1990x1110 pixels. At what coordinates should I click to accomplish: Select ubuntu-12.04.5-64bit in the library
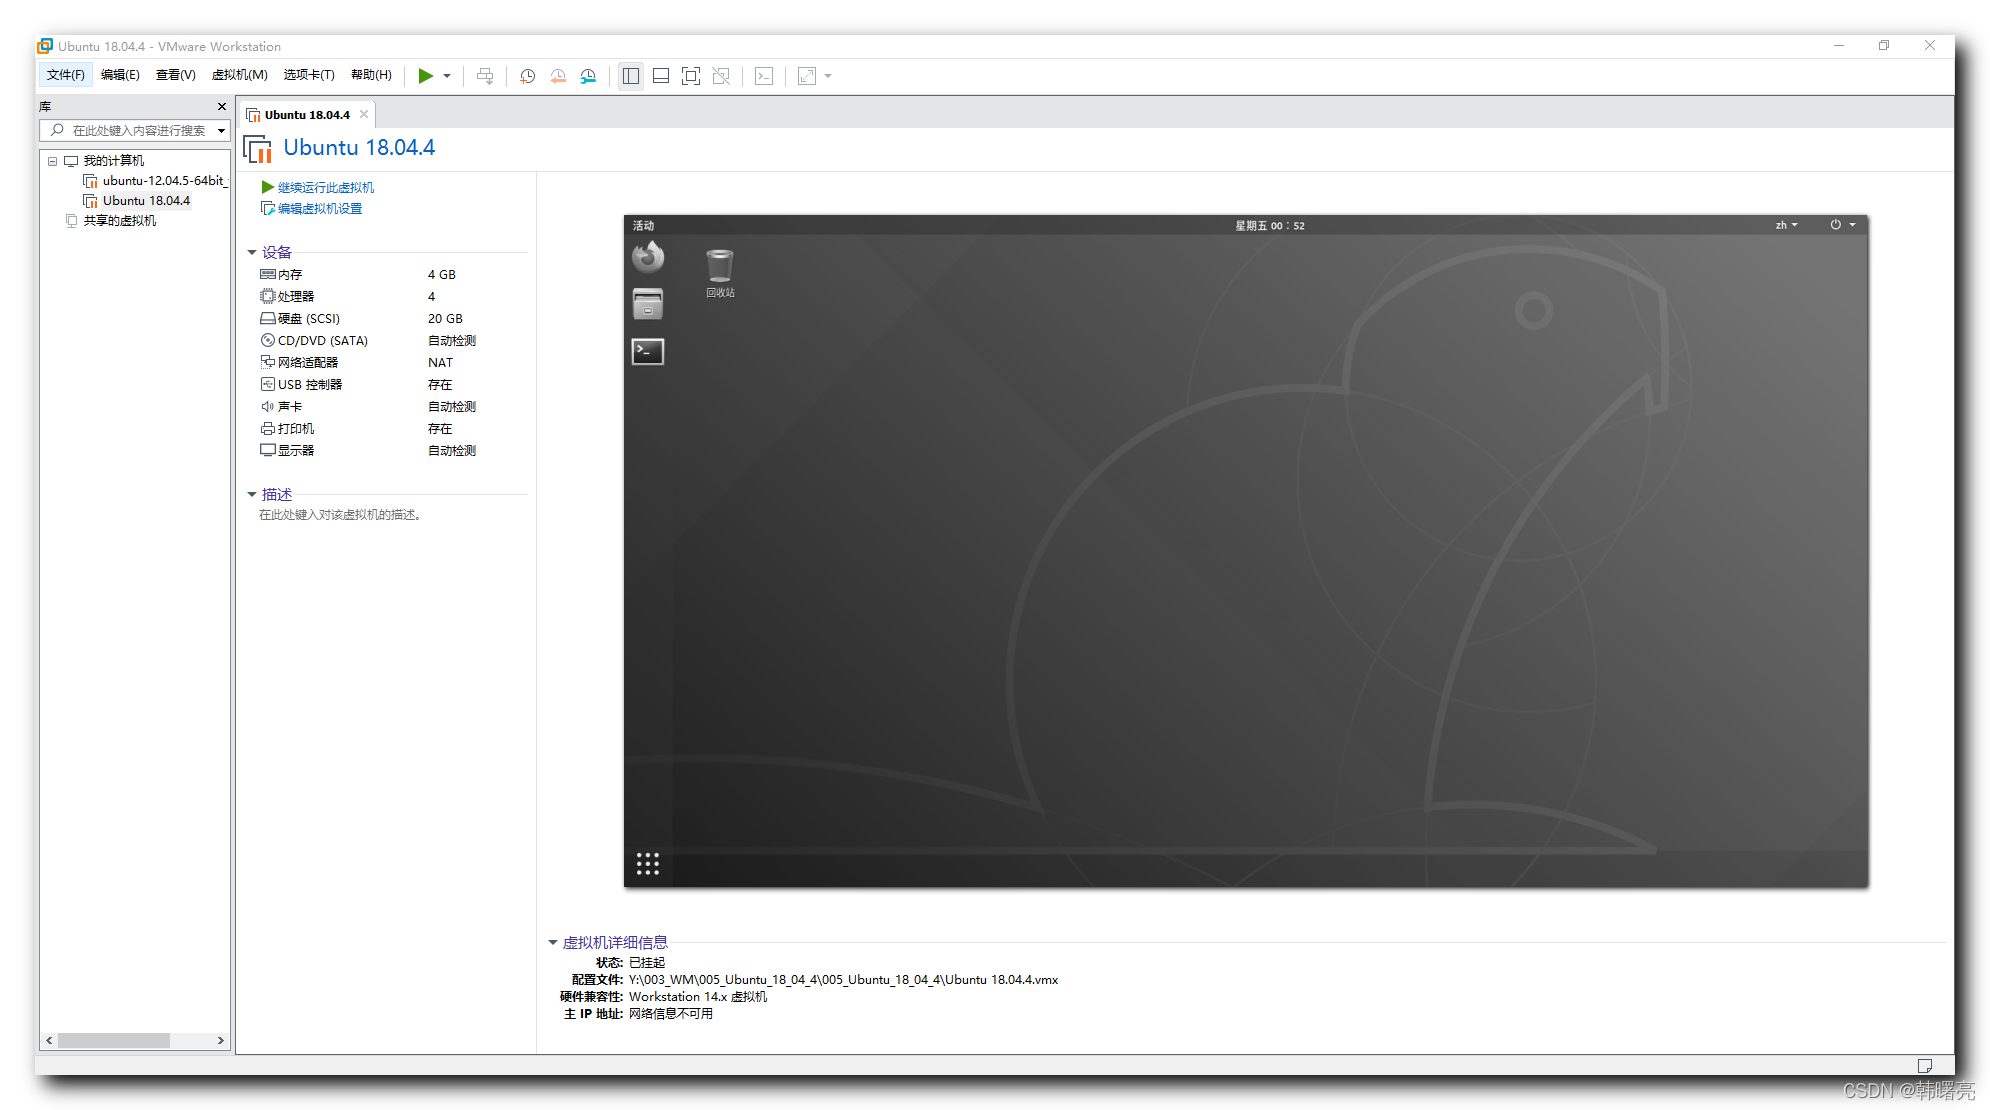[165, 181]
